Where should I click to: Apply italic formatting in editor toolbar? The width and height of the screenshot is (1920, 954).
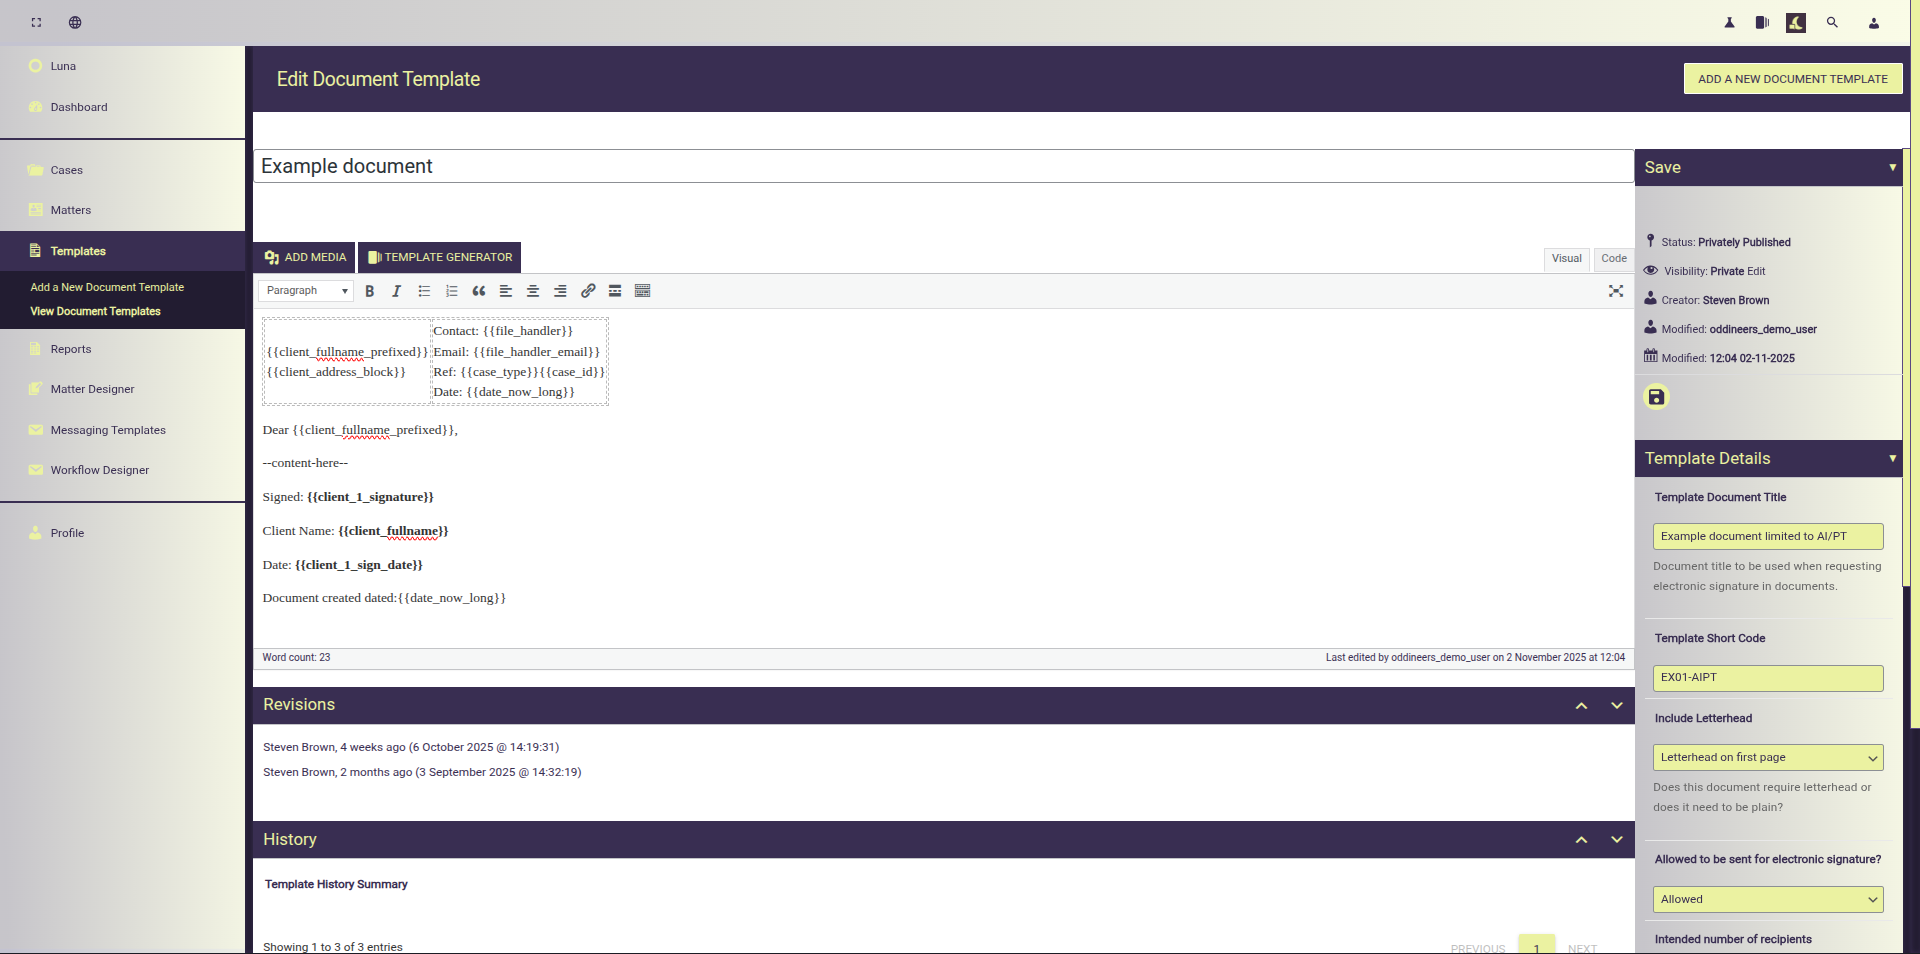click(397, 291)
